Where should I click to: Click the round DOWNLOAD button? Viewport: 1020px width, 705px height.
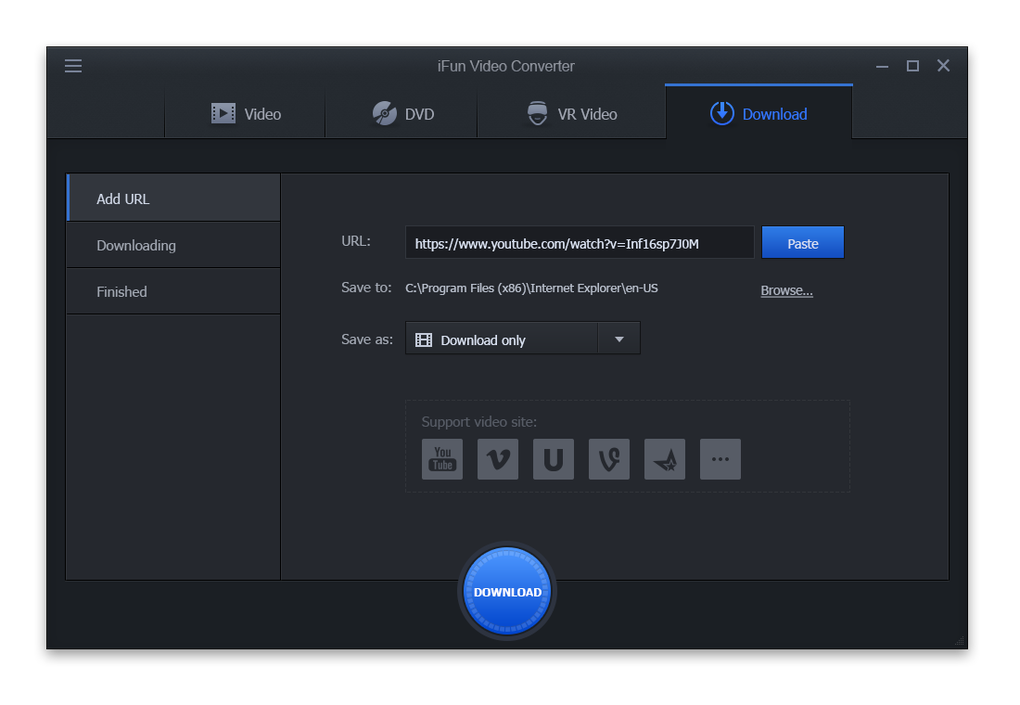507,591
